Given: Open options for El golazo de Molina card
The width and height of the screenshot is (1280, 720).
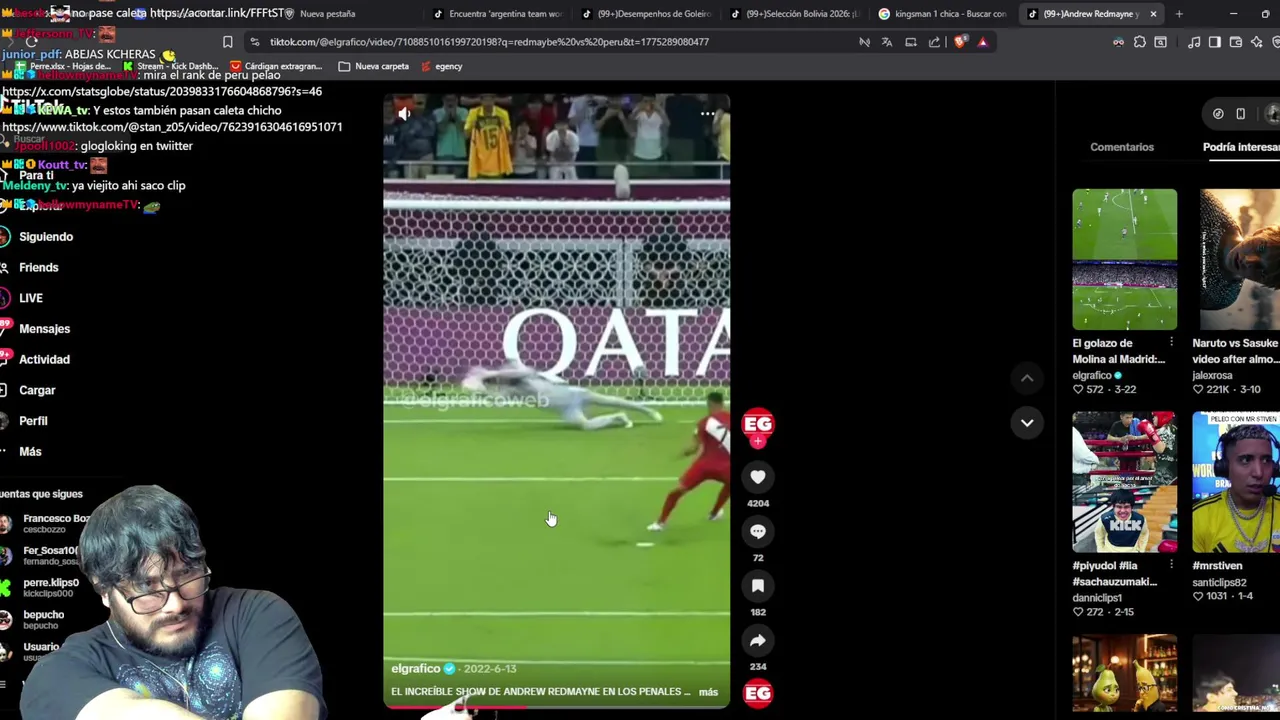Looking at the screenshot, I should pos(1171,343).
